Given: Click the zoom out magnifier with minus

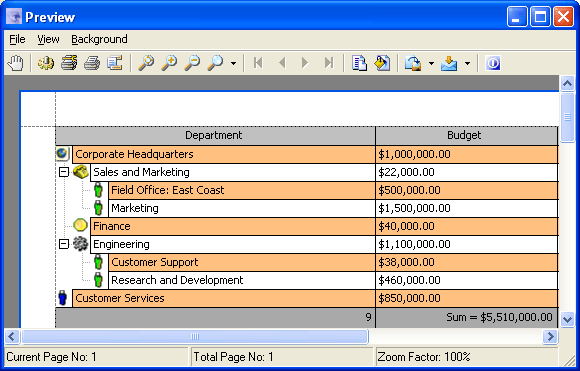Looking at the screenshot, I should (x=192, y=63).
